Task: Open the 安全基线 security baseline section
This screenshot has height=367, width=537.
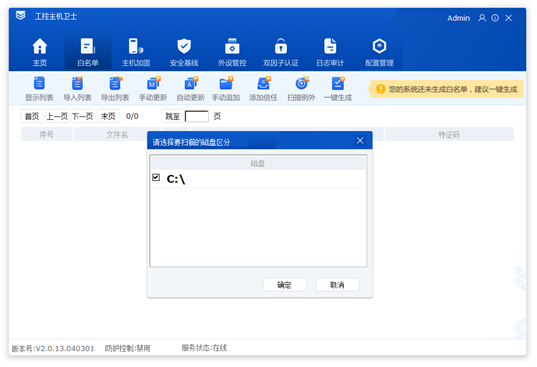Action: [184, 52]
